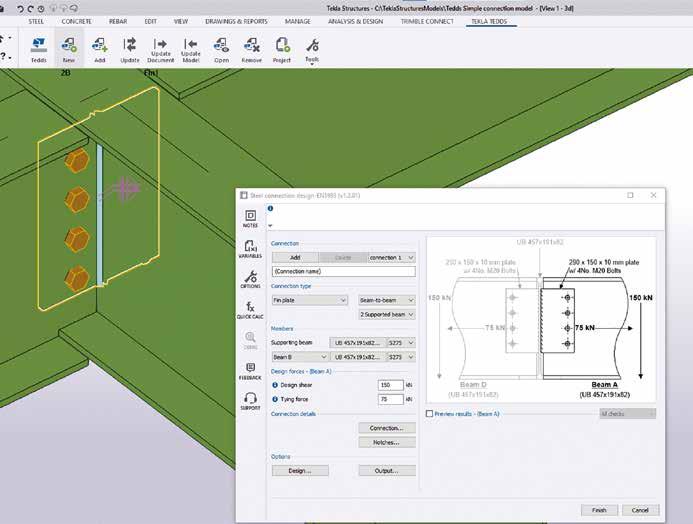Click the undo arrow in title bar
This screenshot has width=693, height=524.
tap(20, 8)
